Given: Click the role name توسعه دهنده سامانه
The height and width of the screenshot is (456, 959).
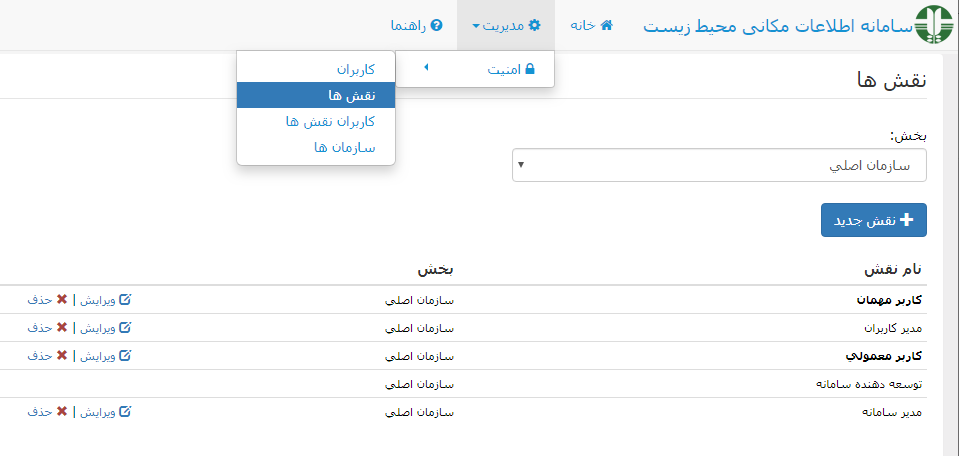Looking at the screenshot, I should coord(868,384).
